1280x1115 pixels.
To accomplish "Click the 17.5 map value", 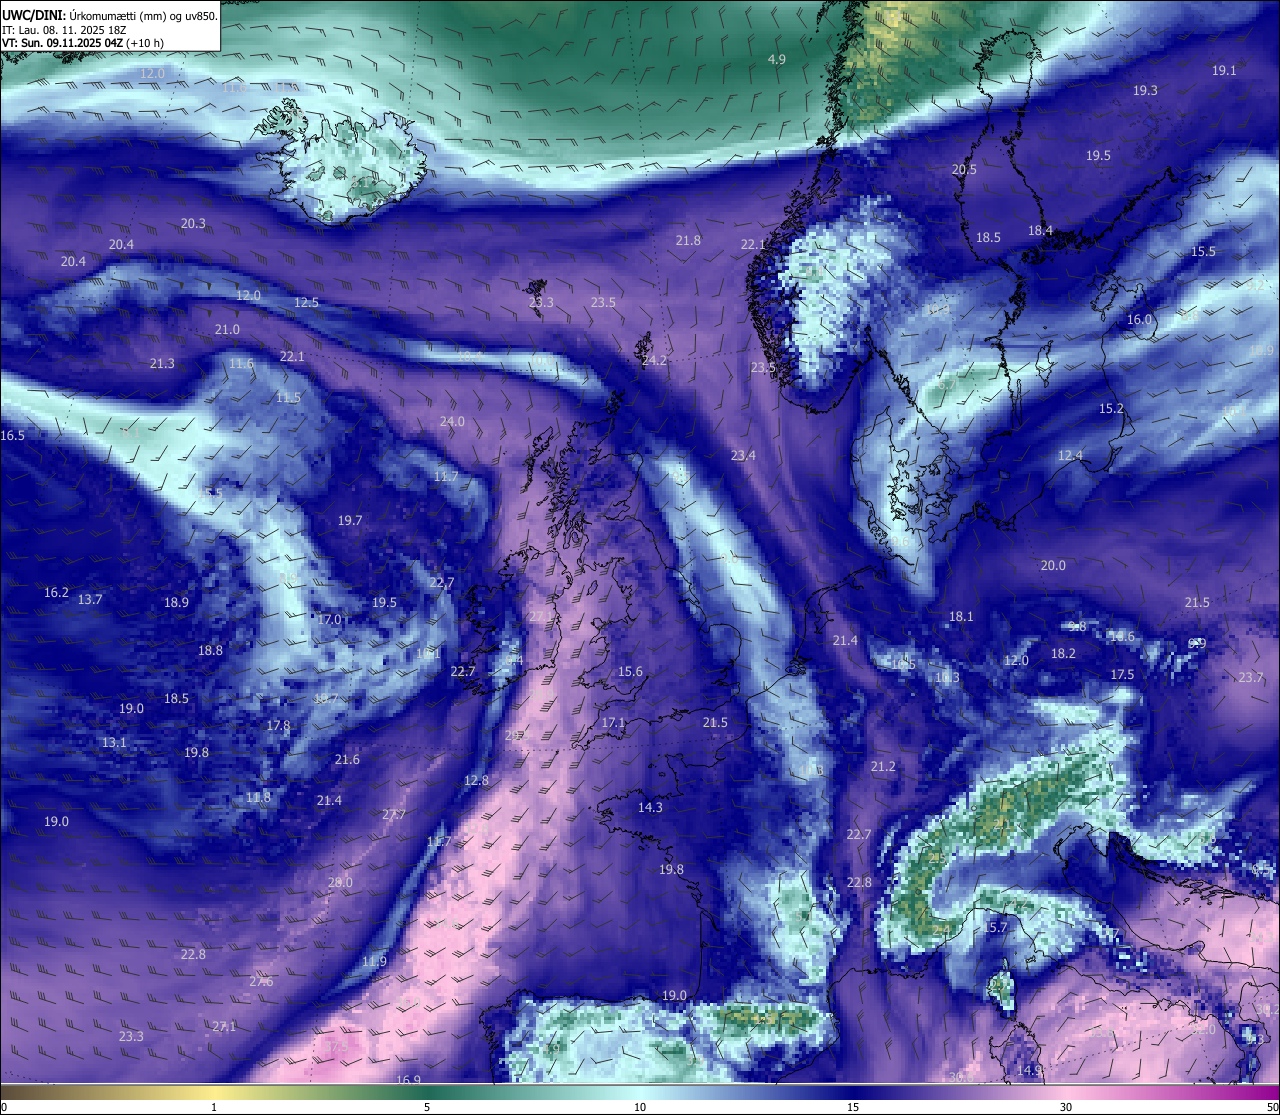I will tap(1122, 675).
